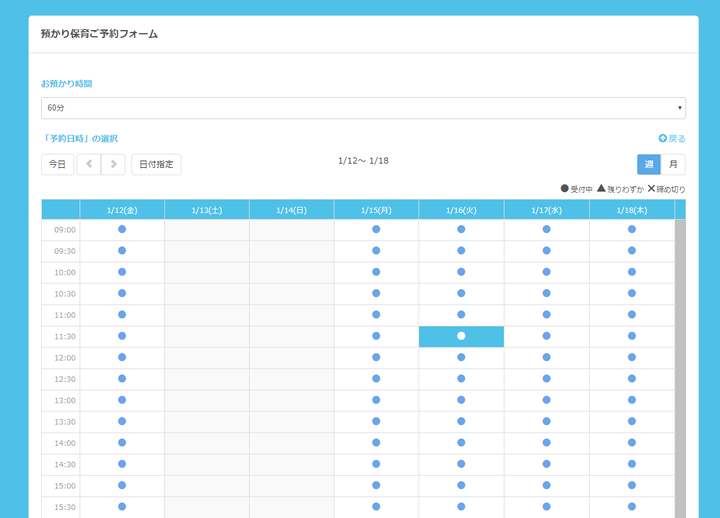Image resolution: width=720 pixels, height=518 pixels.
Task: Click the 1/18(木) column header
Action: (x=631, y=209)
